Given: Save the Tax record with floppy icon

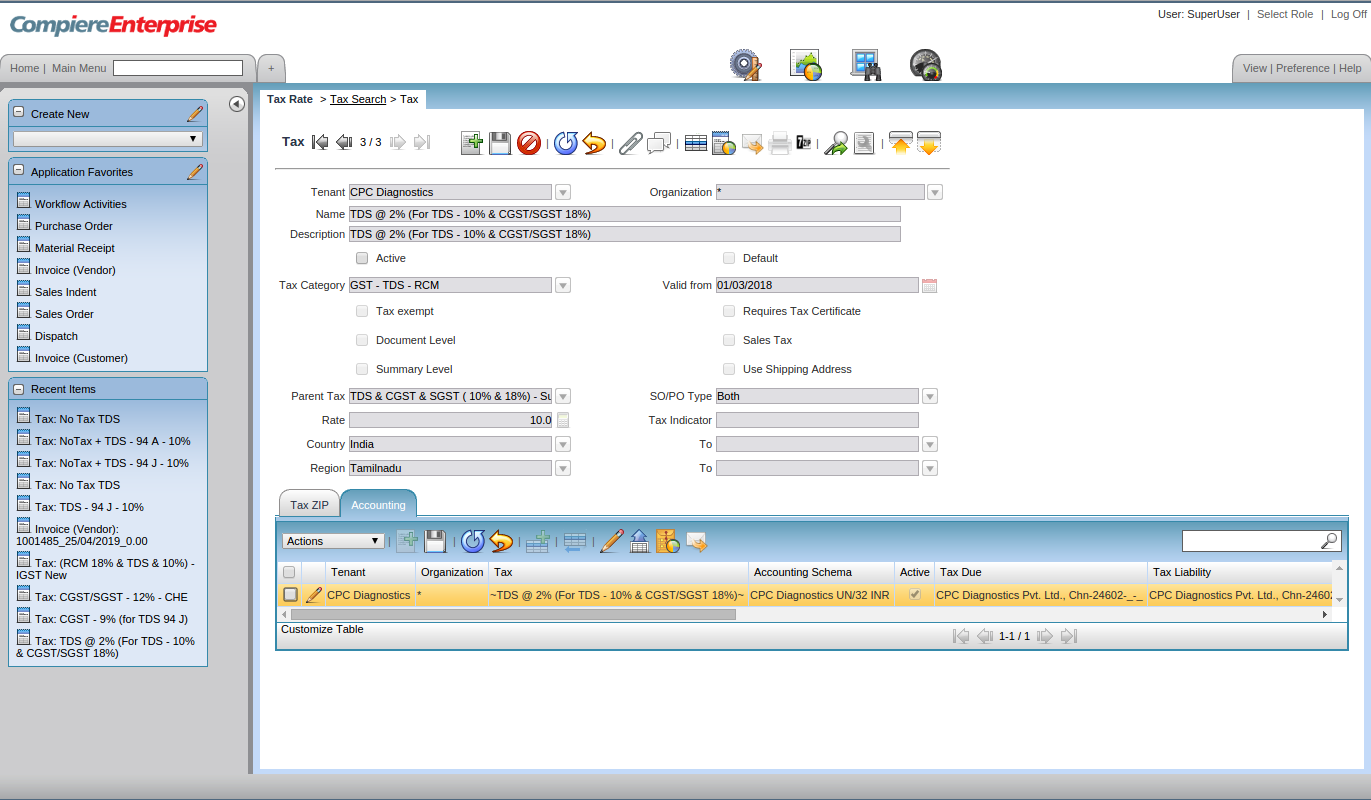Looking at the screenshot, I should click(x=500, y=143).
